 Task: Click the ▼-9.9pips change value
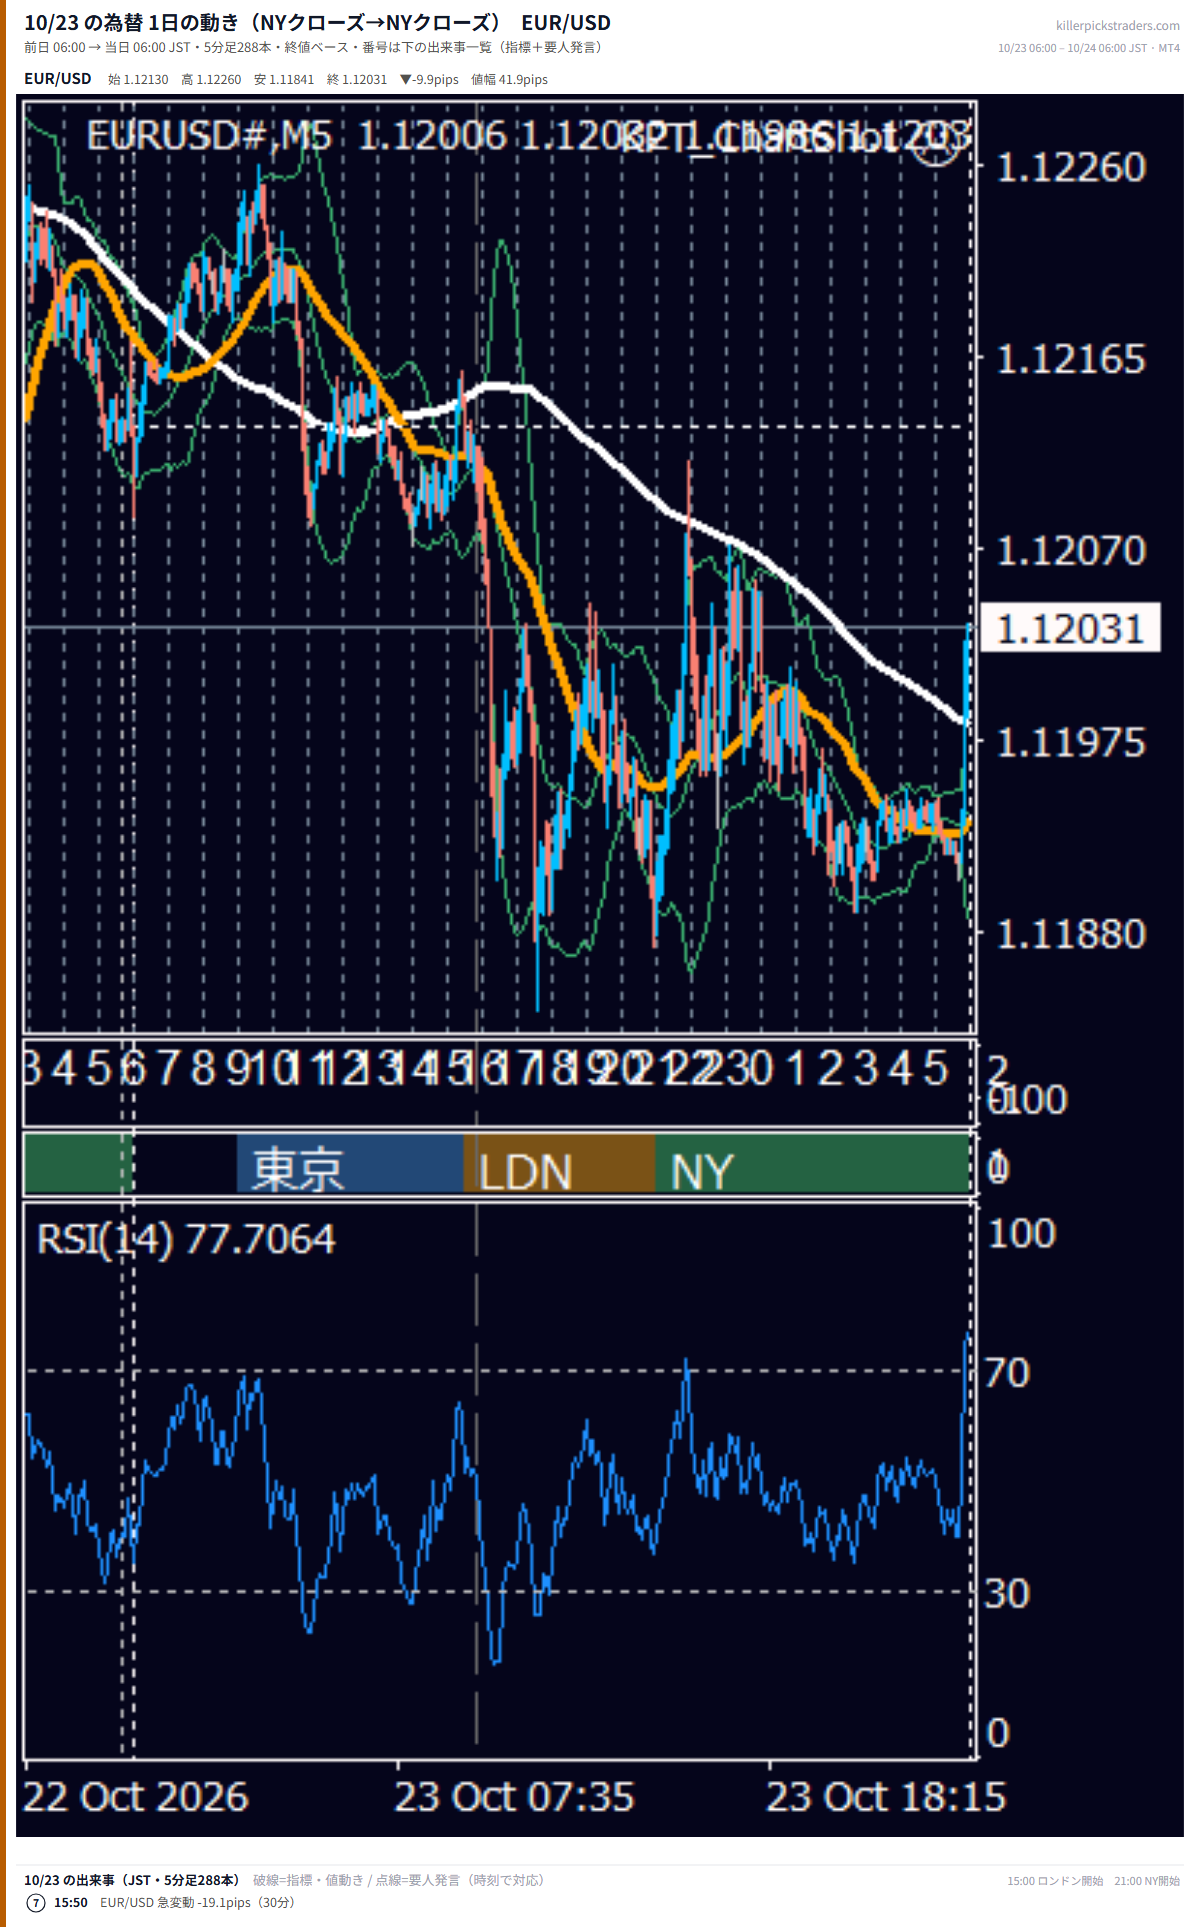tap(429, 80)
